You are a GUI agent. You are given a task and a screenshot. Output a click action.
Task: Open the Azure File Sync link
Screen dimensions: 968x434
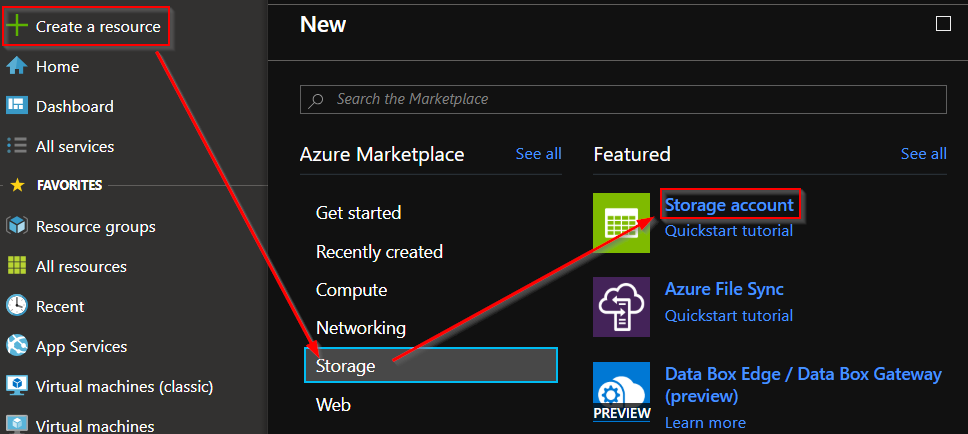pyautogui.click(x=724, y=289)
